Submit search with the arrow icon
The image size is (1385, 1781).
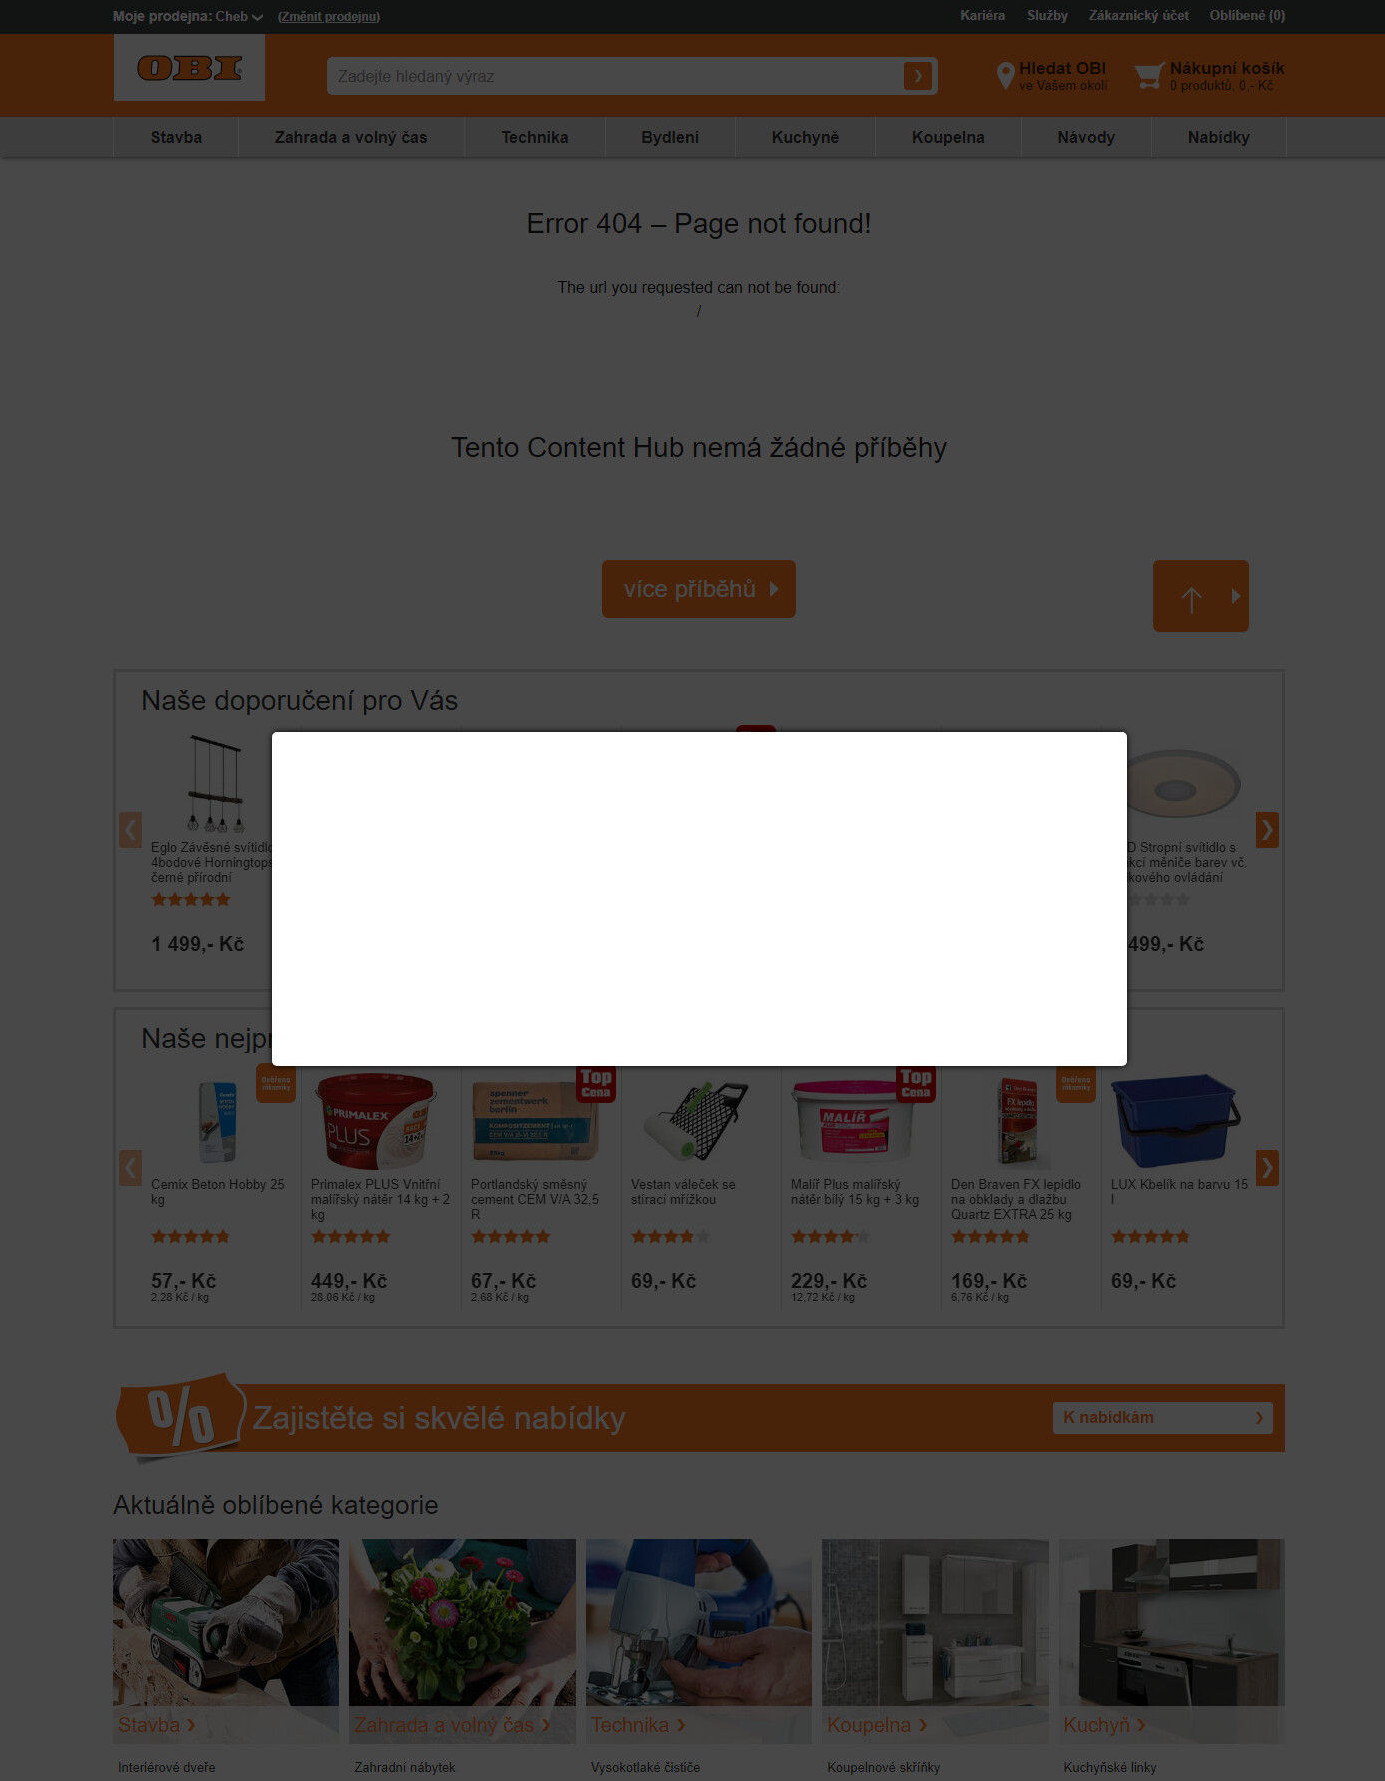[917, 76]
